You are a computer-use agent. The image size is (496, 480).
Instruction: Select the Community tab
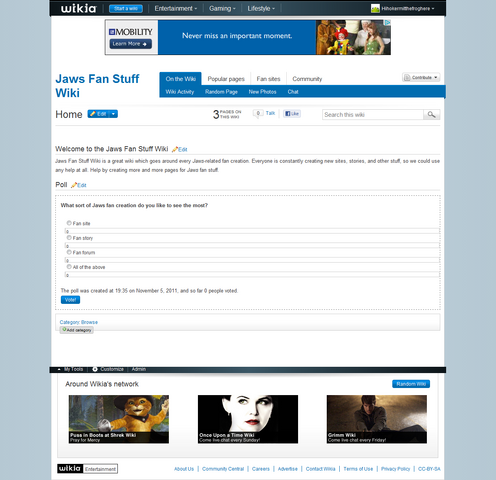307,79
